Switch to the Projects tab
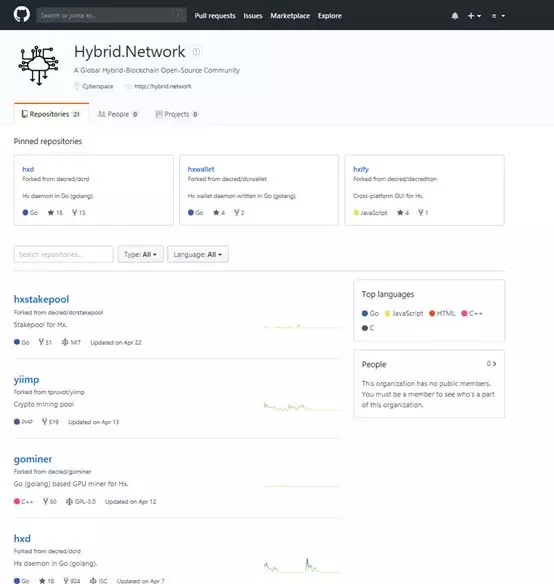Image resolution: width=554 pixels, height=584 pixels. pyautogui.click(x=177, y=114)
